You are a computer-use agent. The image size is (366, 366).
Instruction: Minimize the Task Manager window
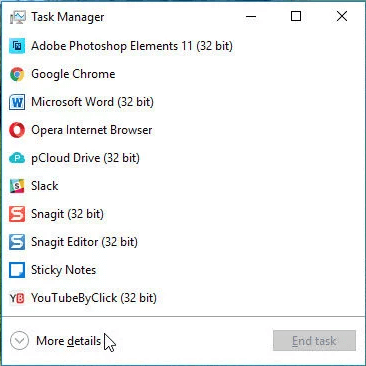coord(251,16)
